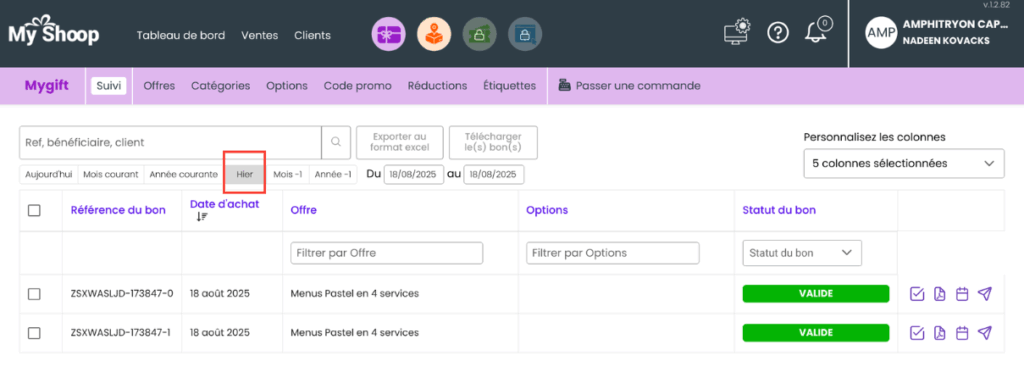Click the search magnifier icon

click(336, 142)
